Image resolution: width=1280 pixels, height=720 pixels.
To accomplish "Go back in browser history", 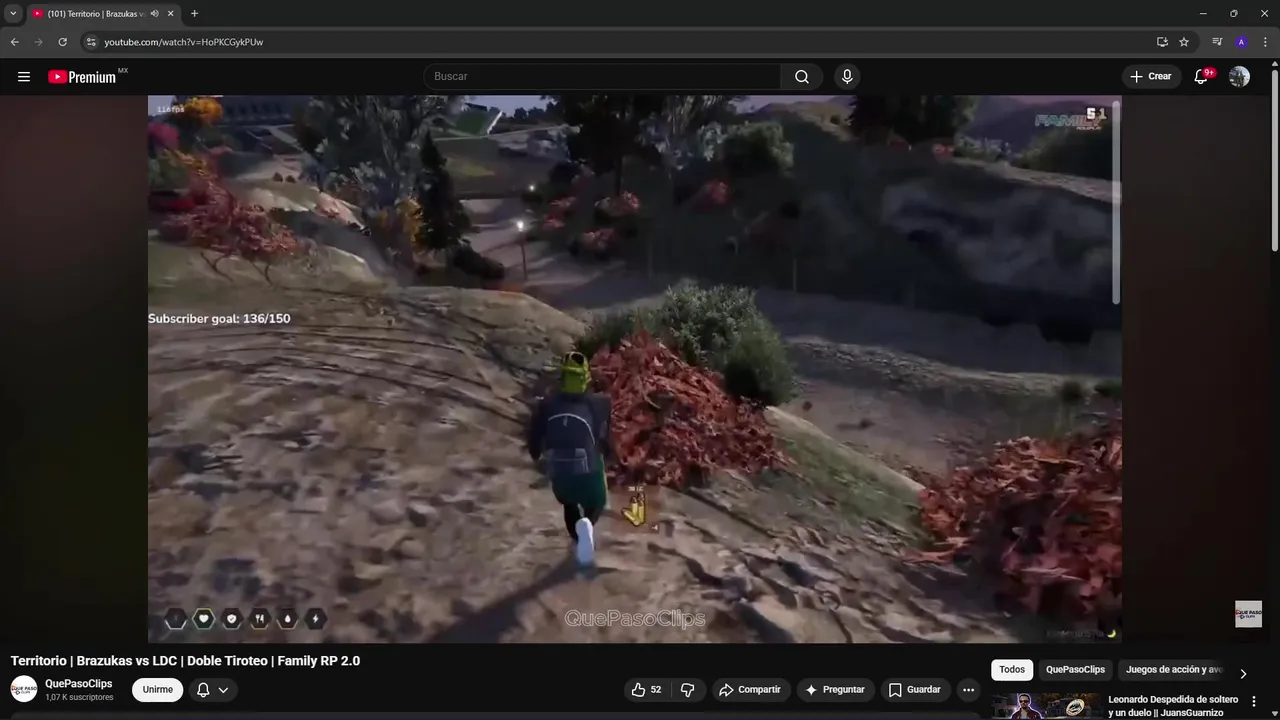I will click(x=14, y=42).
